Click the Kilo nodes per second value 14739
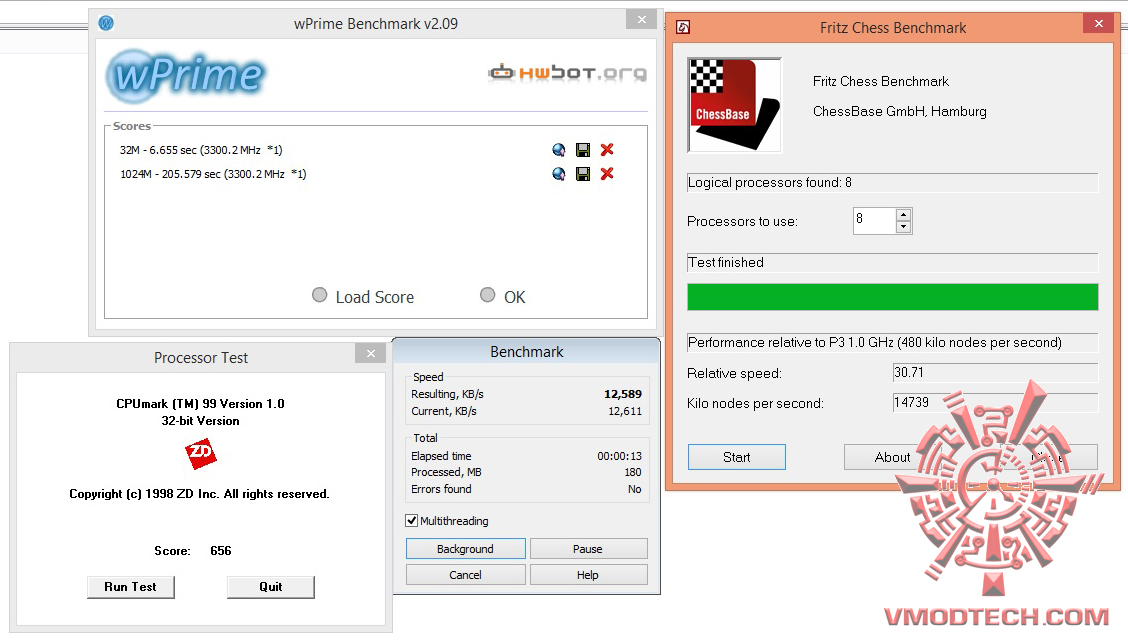 (x=995, y=402)
